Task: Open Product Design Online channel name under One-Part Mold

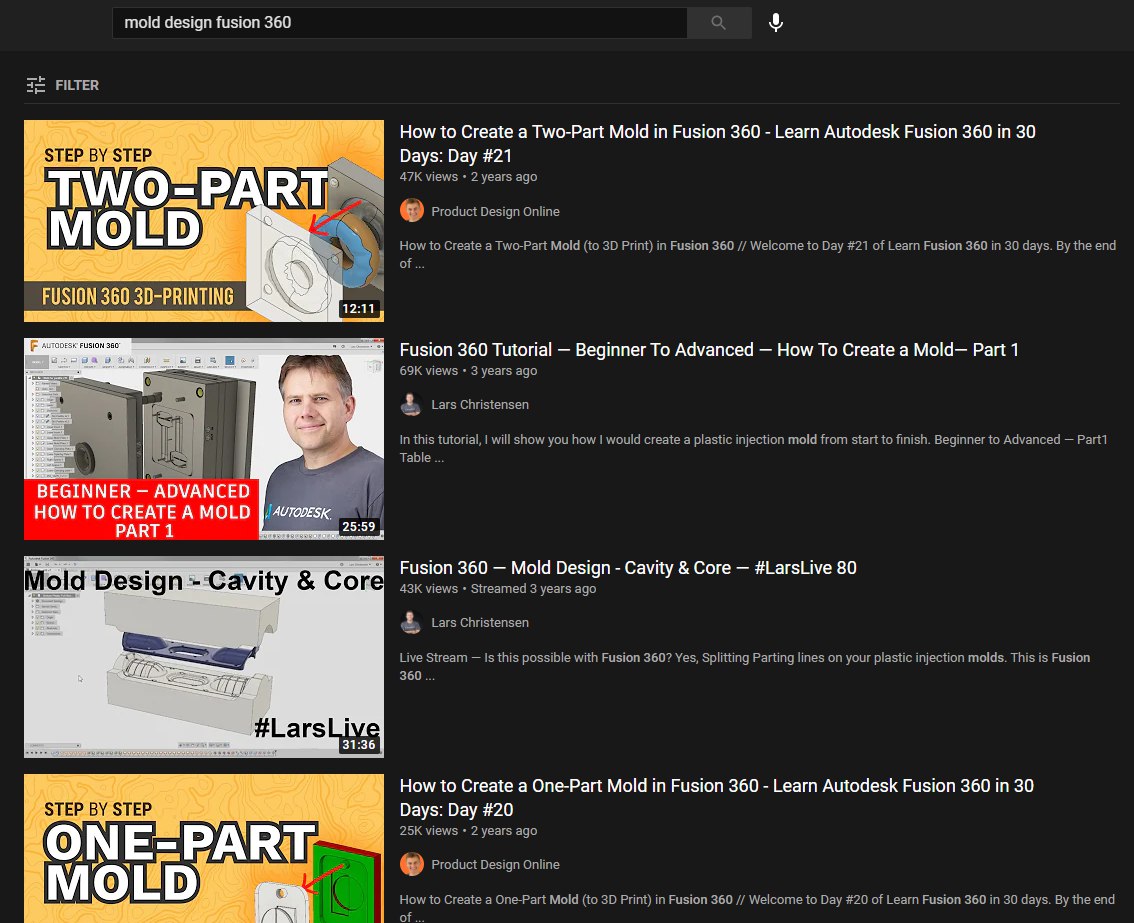Action: click(495, 864)
